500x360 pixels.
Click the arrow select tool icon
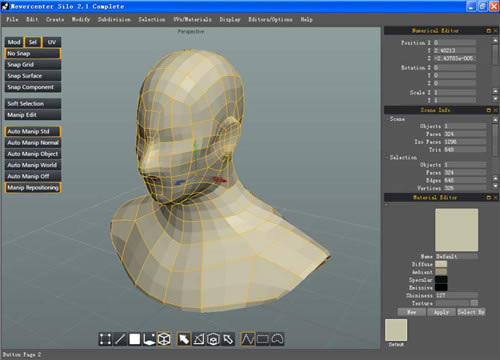coord(184,339)
